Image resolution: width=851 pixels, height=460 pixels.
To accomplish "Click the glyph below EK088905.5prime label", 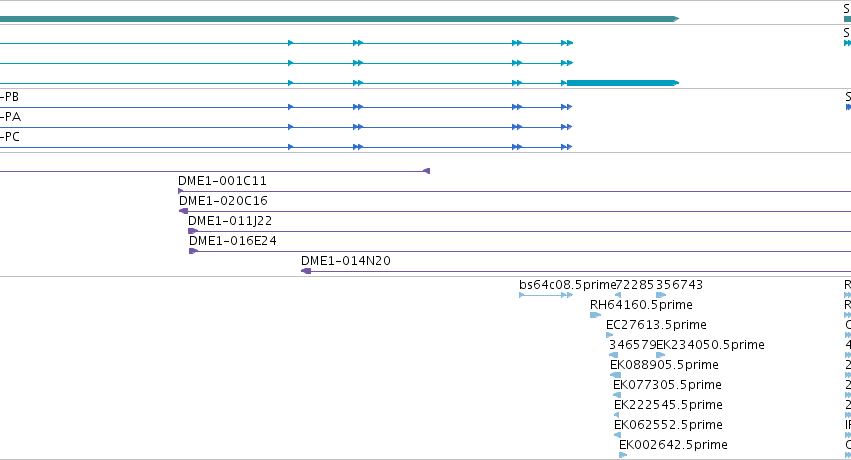I will tap(615, 375).
